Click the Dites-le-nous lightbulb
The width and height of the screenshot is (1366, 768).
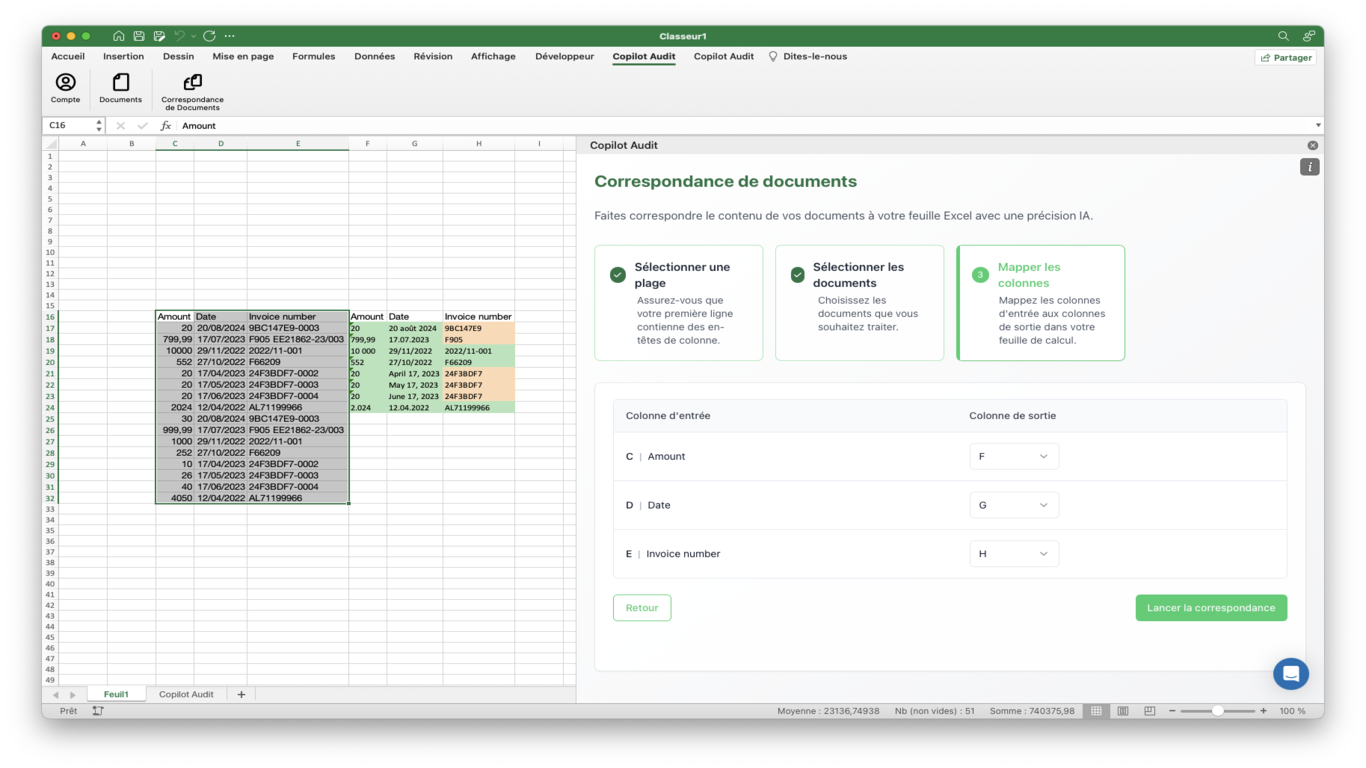coord(773,57)
